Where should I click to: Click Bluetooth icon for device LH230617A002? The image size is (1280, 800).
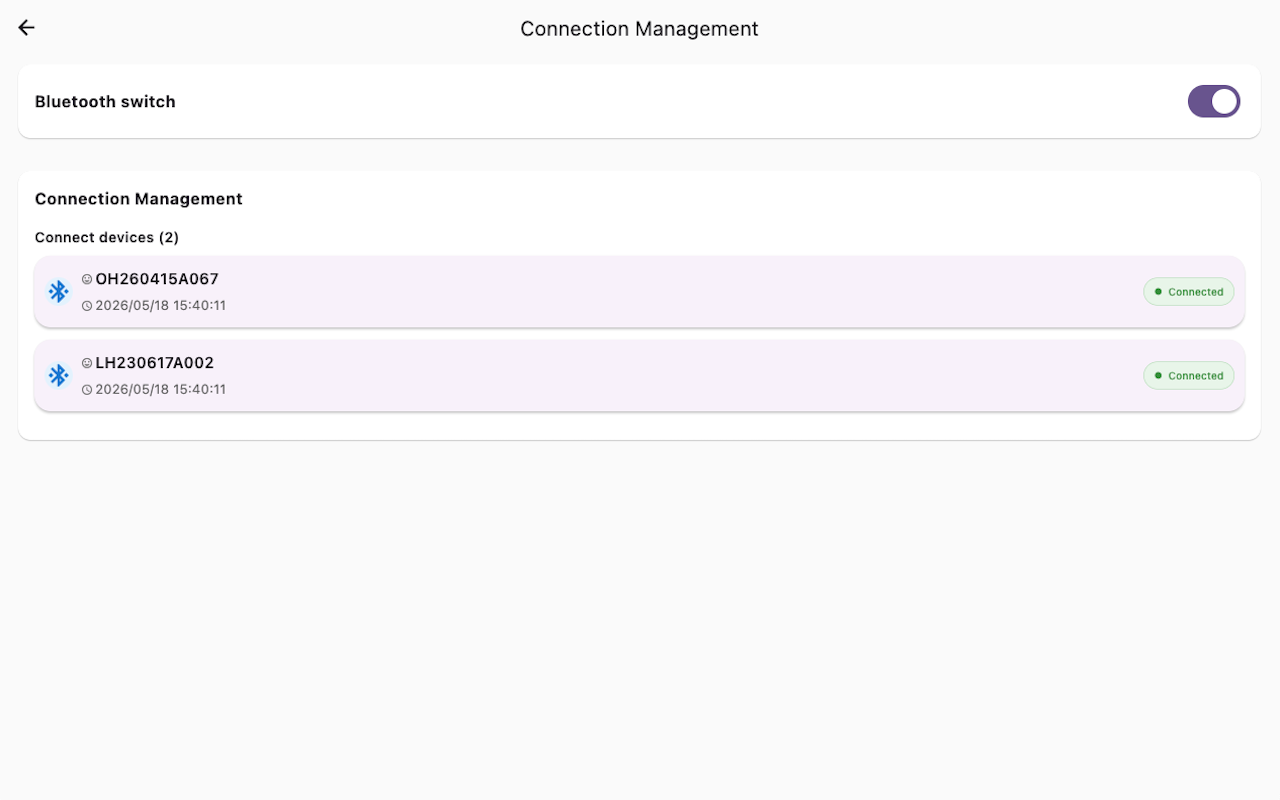pos(58,375)
